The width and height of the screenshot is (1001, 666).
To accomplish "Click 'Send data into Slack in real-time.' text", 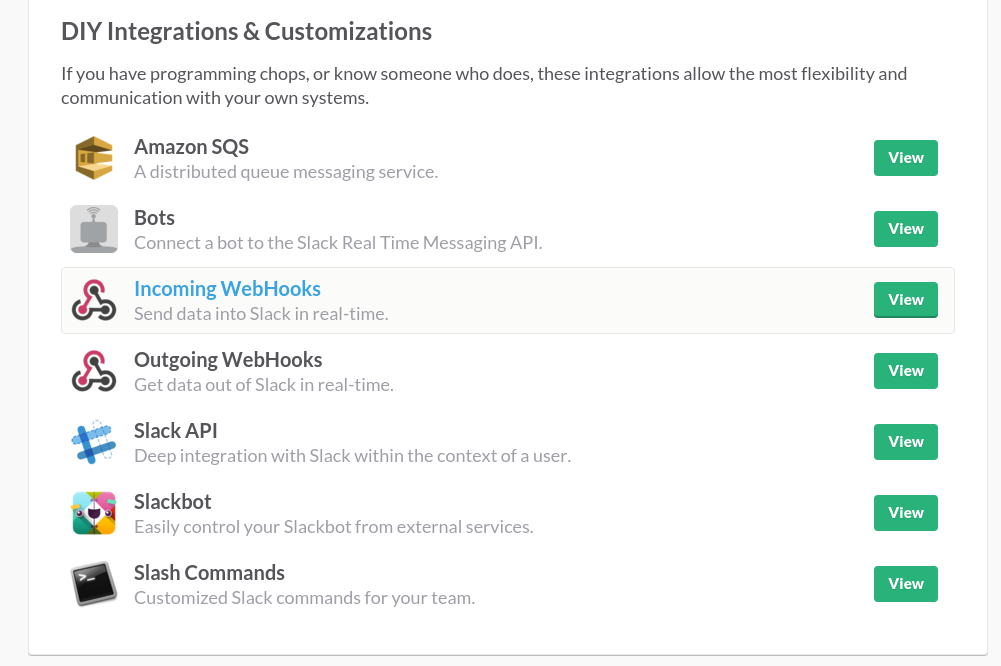I will click(x=261, y=314).
